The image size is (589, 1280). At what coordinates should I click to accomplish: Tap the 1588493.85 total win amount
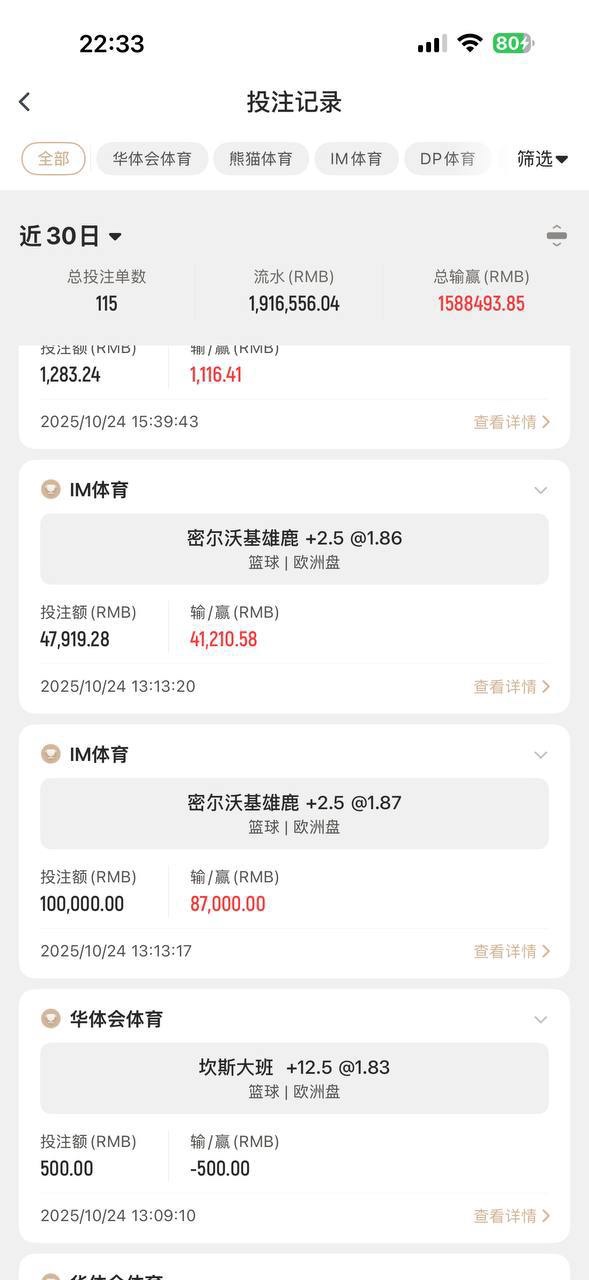pos(480,305)
